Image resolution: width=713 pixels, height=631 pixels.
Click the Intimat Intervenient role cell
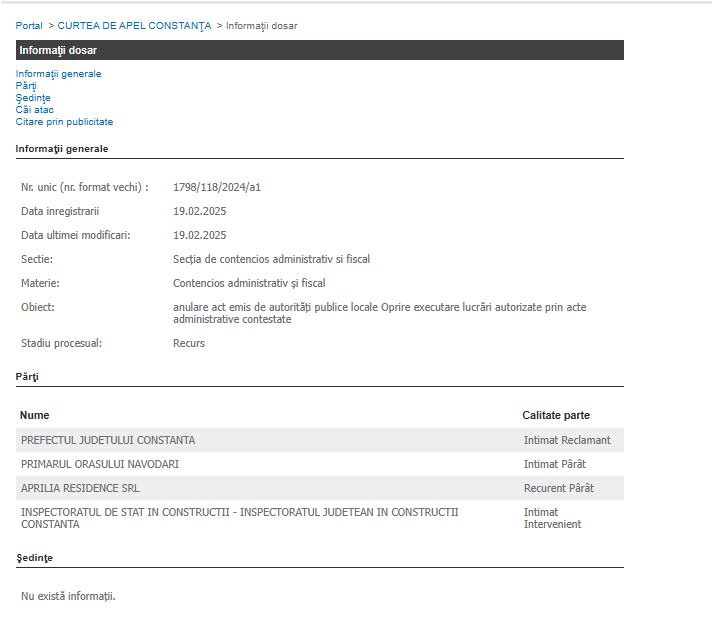[552, 518]
